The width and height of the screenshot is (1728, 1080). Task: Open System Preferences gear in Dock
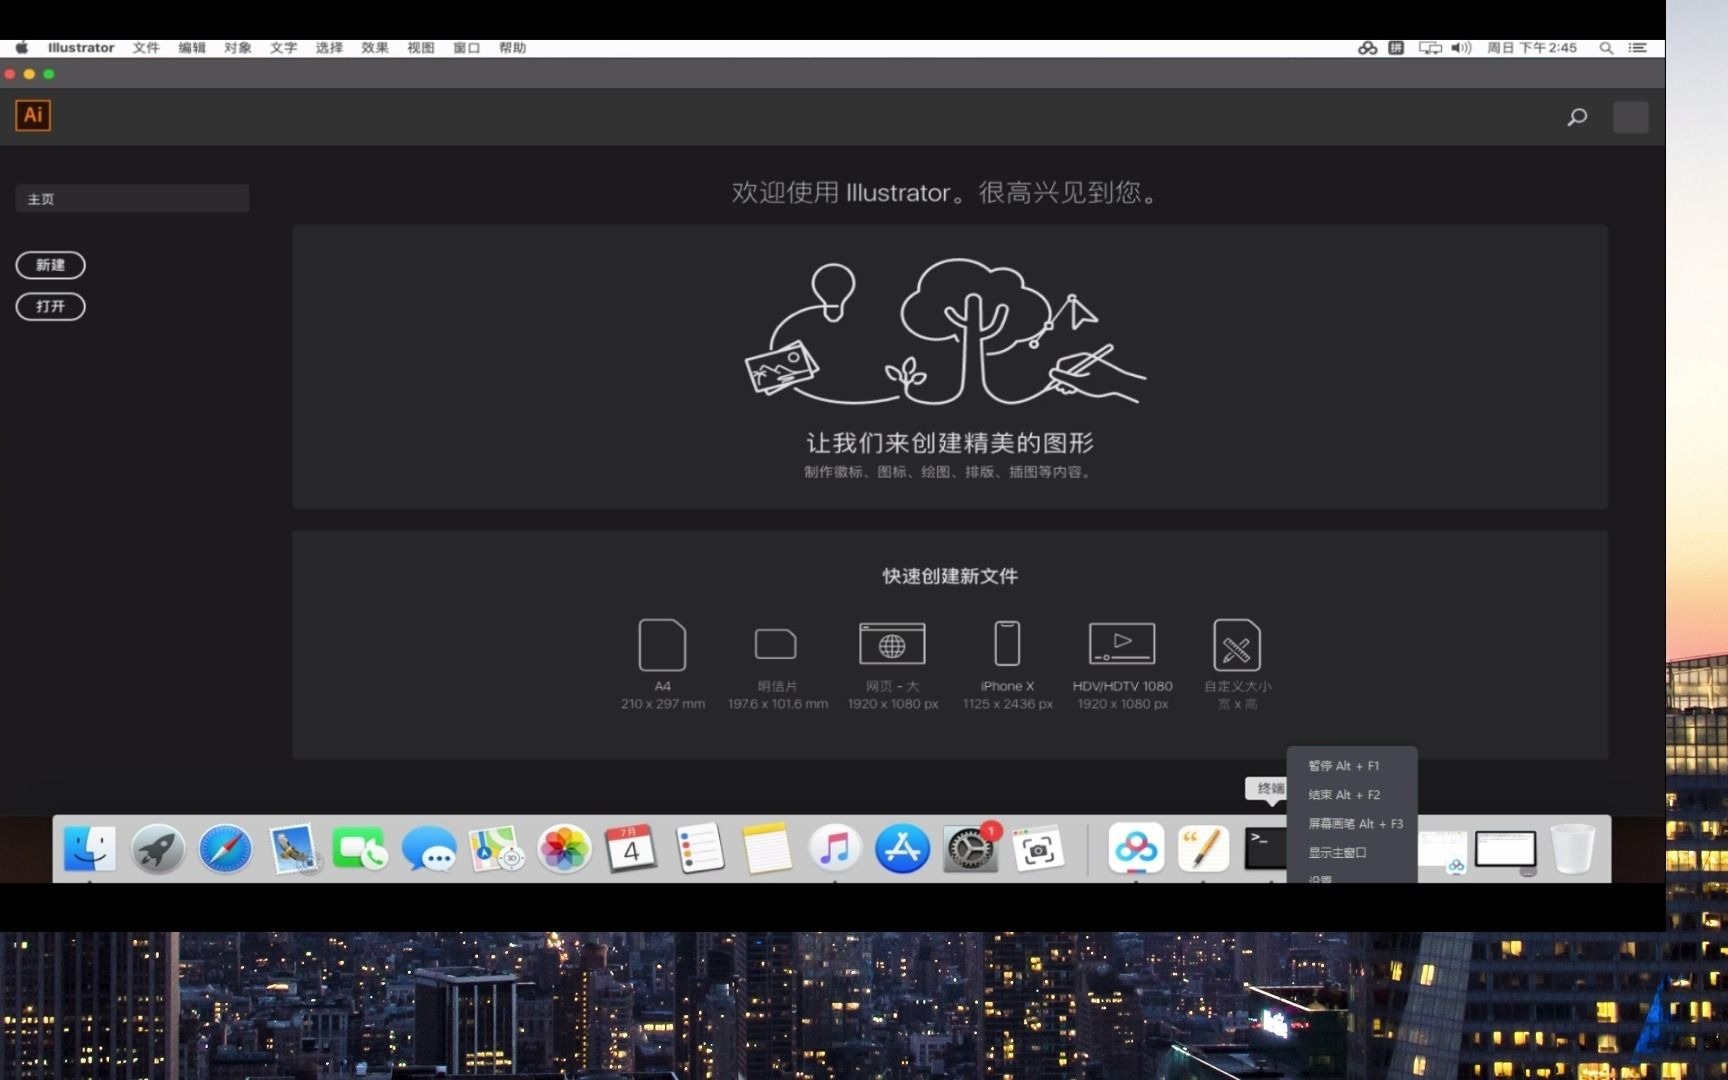[970, 849]
